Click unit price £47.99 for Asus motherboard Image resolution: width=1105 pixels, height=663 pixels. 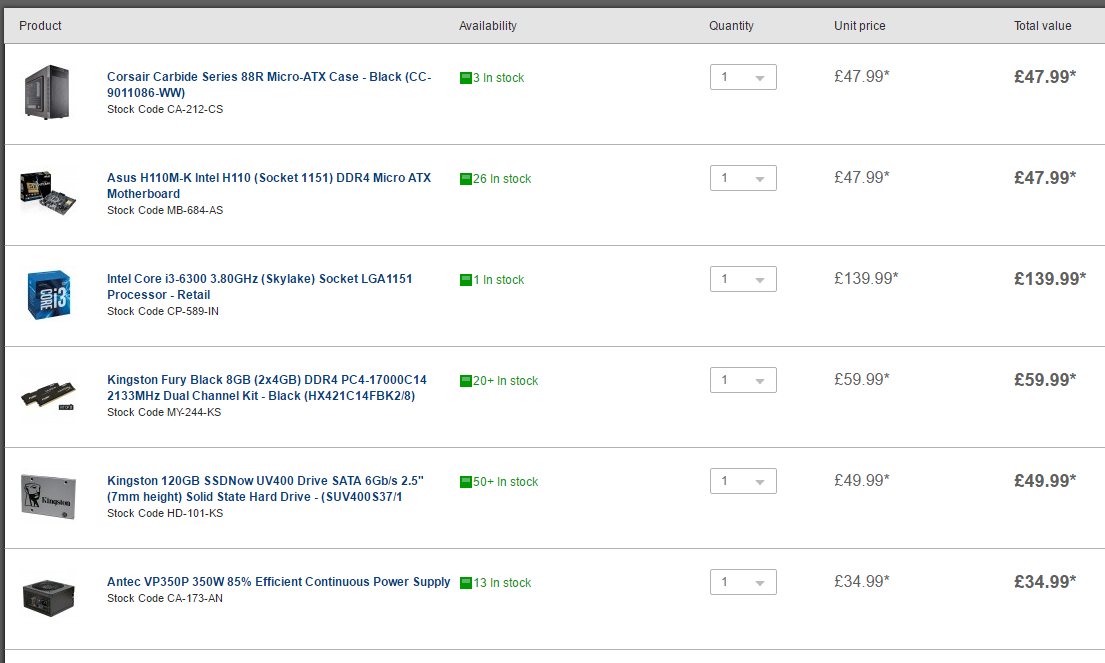[x=862, y=178]
